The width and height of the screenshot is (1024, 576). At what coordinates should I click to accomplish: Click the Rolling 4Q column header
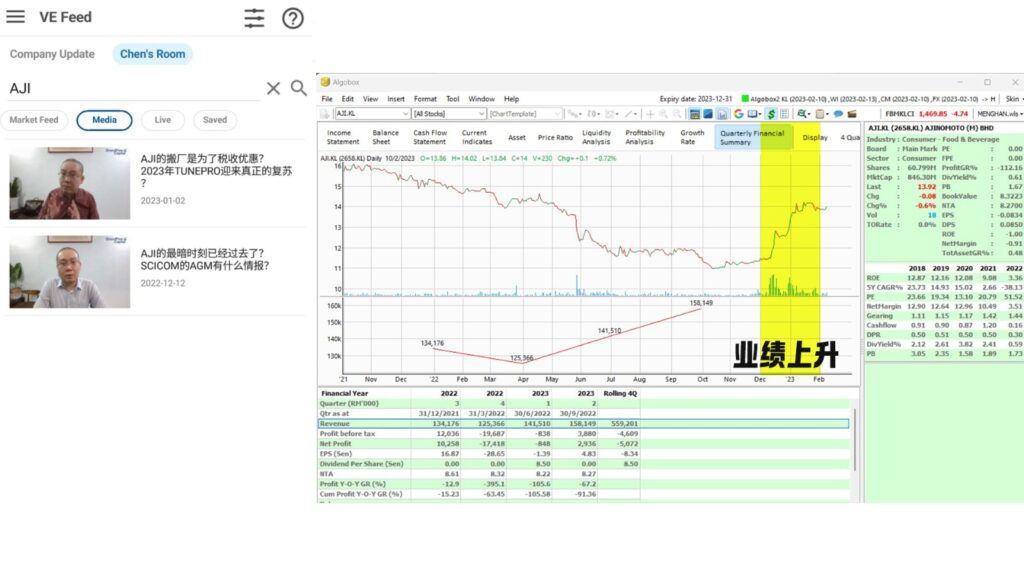pyautogui.click(x=620, y=394)
